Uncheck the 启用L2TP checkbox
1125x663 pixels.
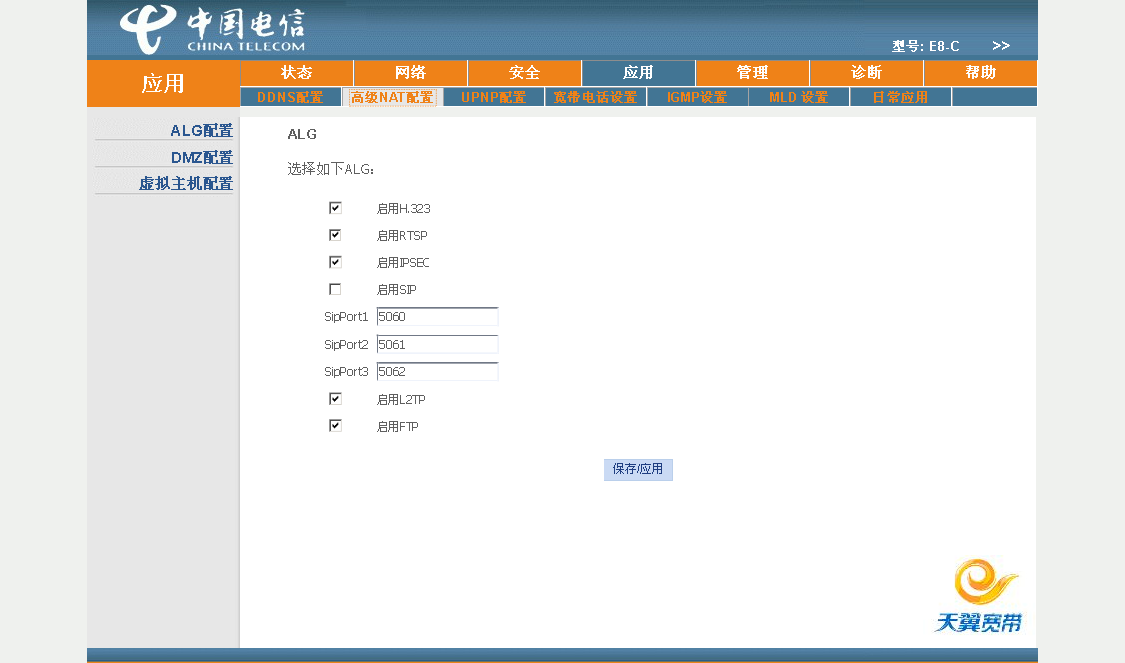pos(335,399)
